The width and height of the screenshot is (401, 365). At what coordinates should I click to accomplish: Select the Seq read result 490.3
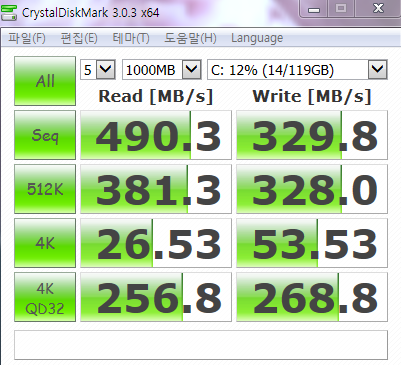(x=156, y=135)
